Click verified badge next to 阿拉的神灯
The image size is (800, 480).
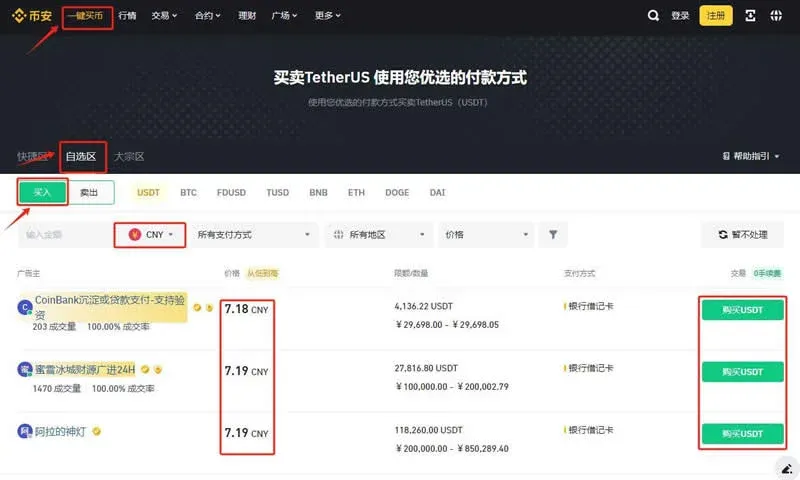96,432
